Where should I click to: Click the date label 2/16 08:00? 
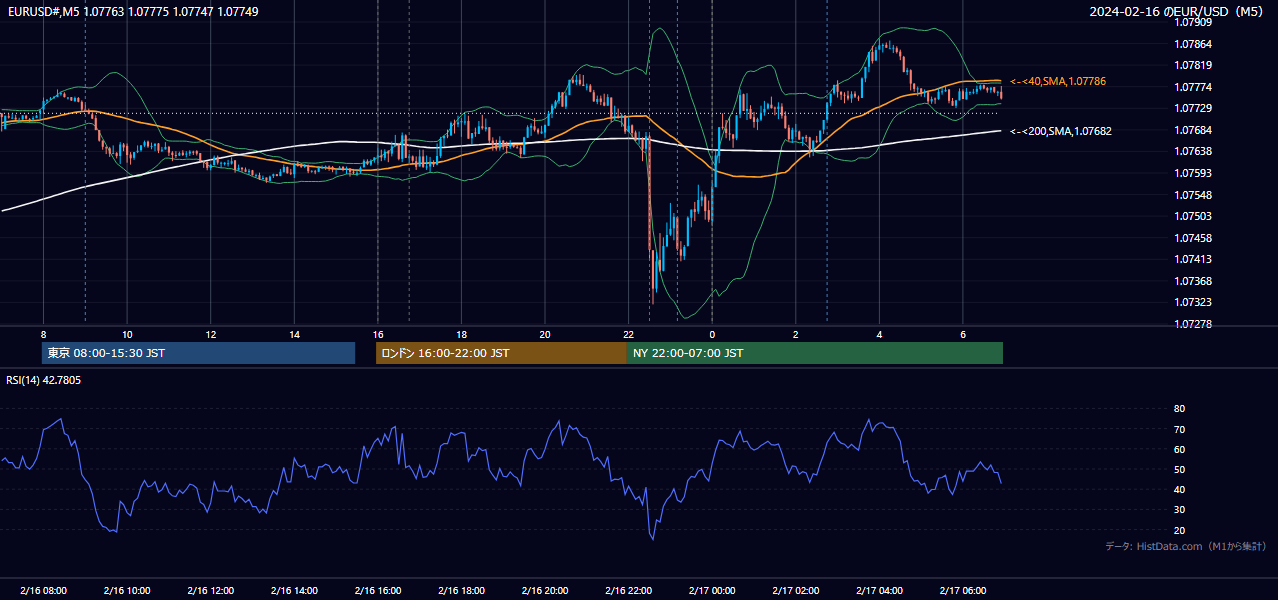(43, 591)
